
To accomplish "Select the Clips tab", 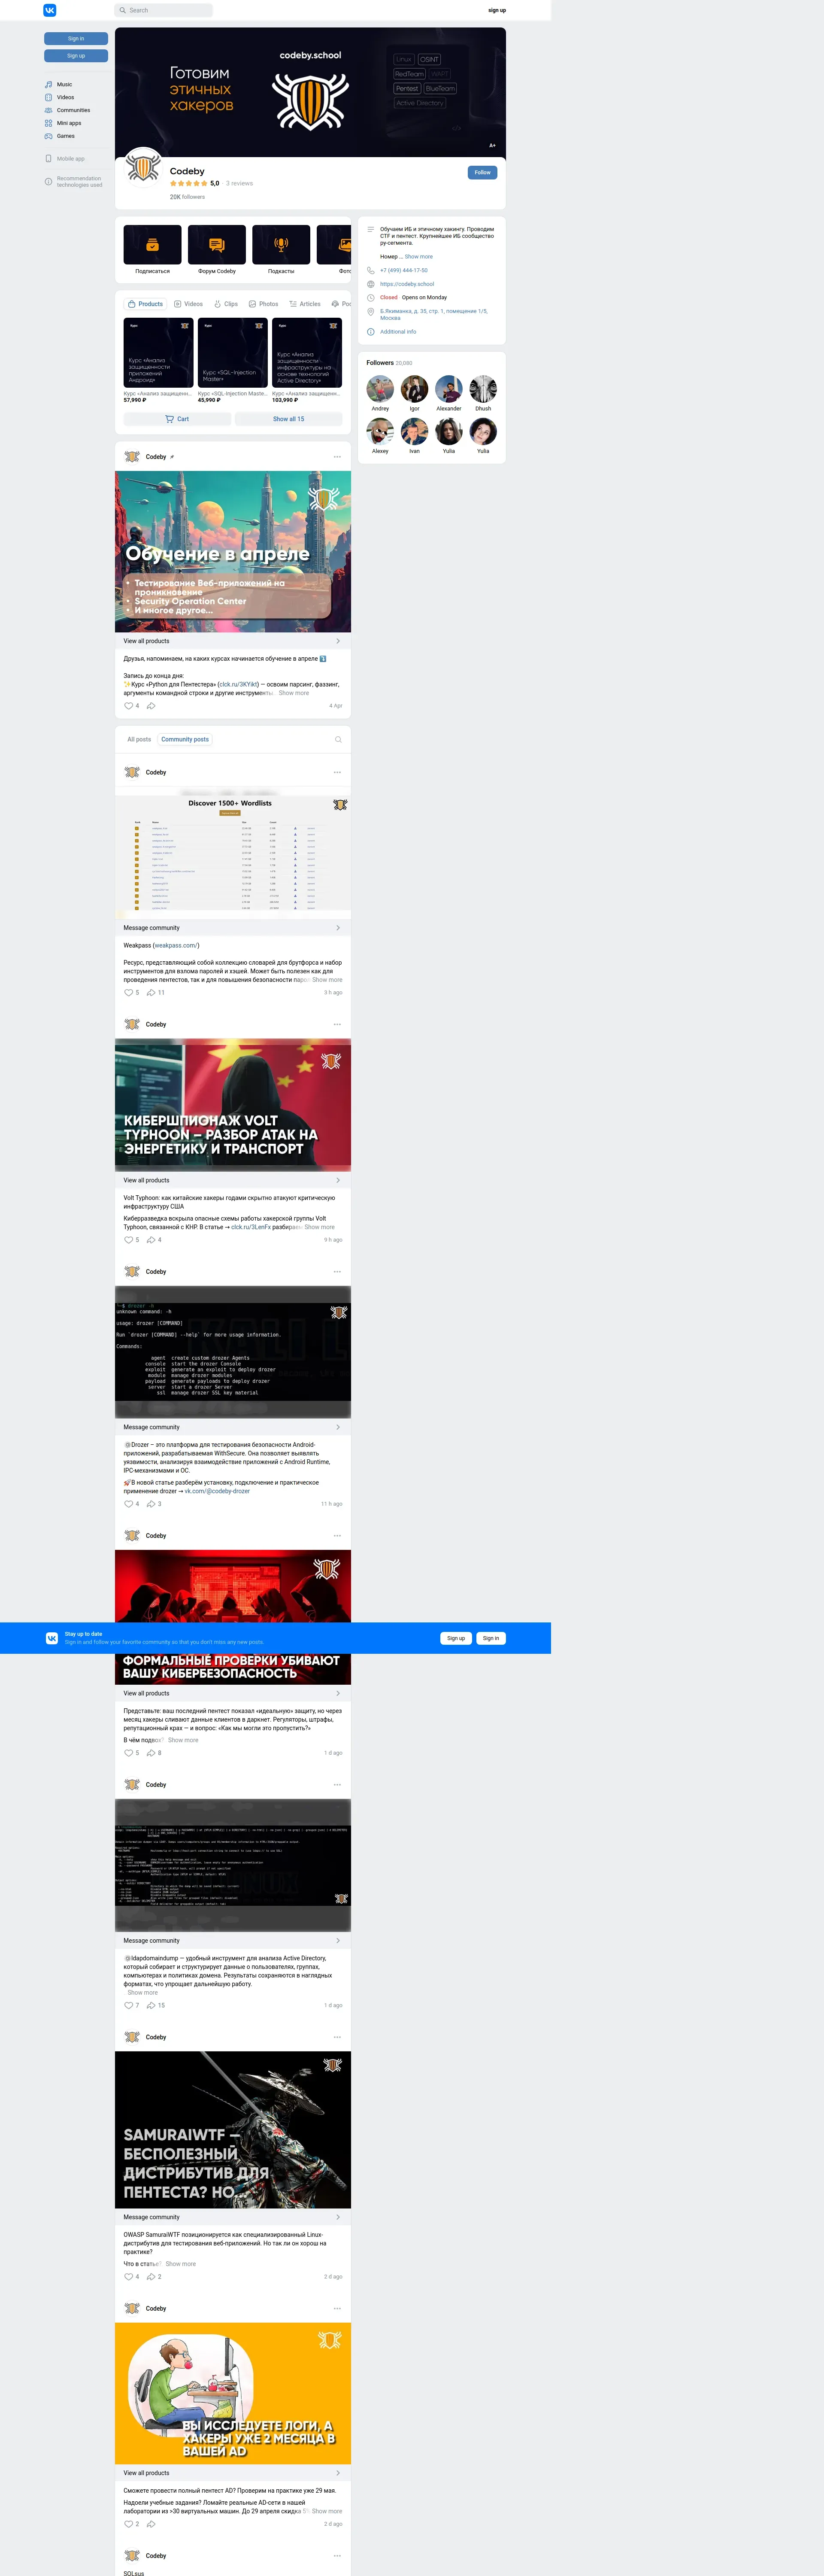I will tap(226, 304).
